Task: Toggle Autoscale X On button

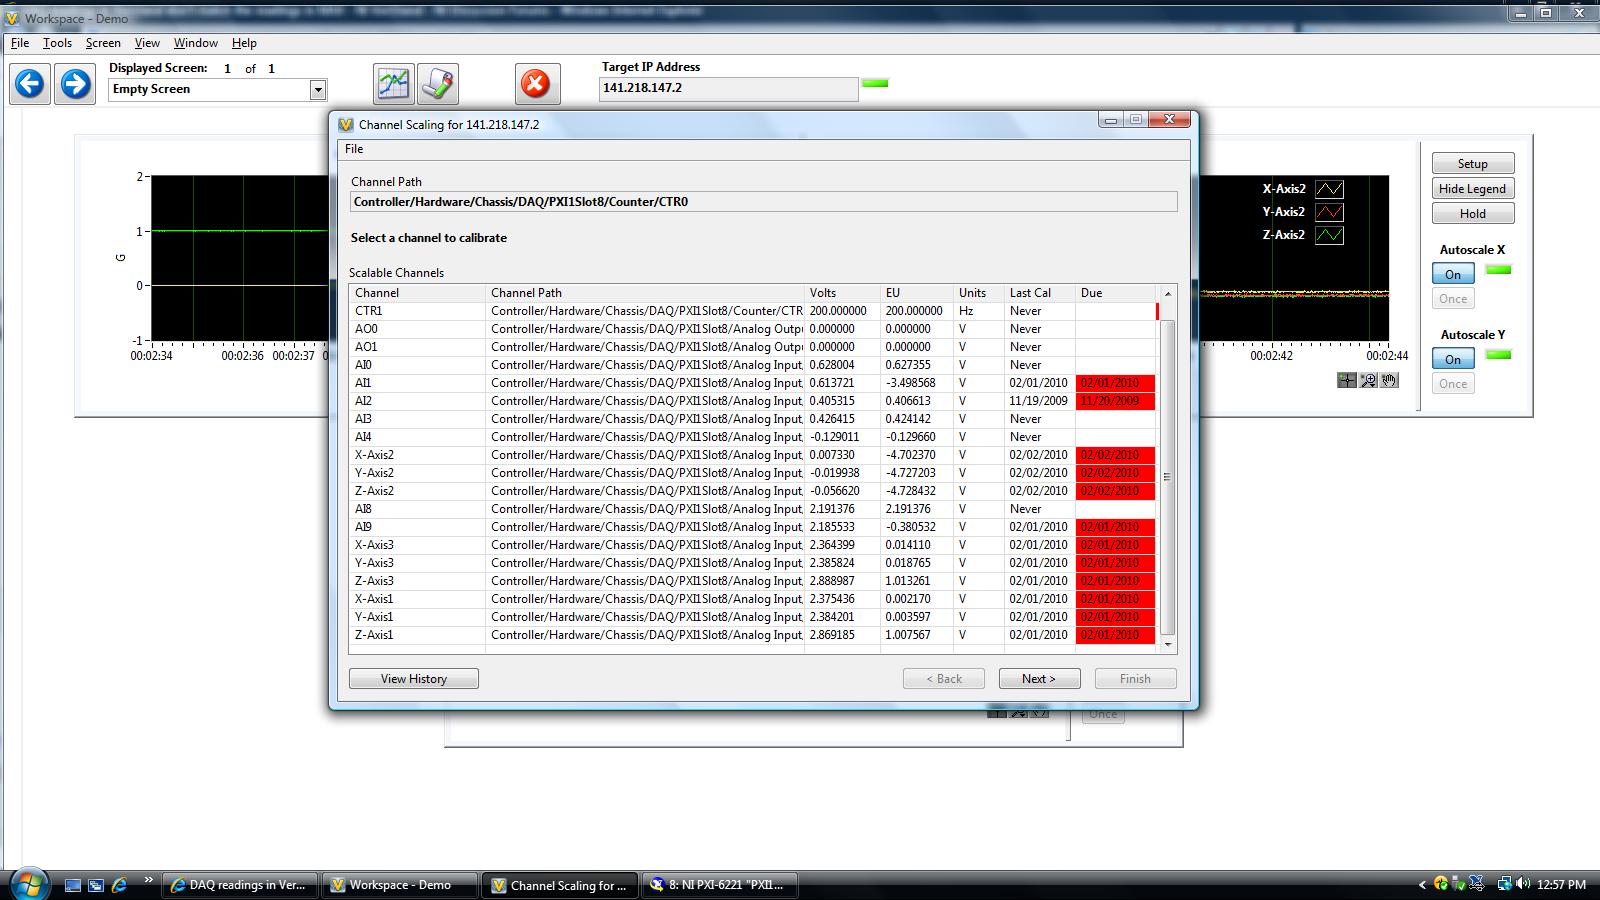Action: click(1452, 274)
